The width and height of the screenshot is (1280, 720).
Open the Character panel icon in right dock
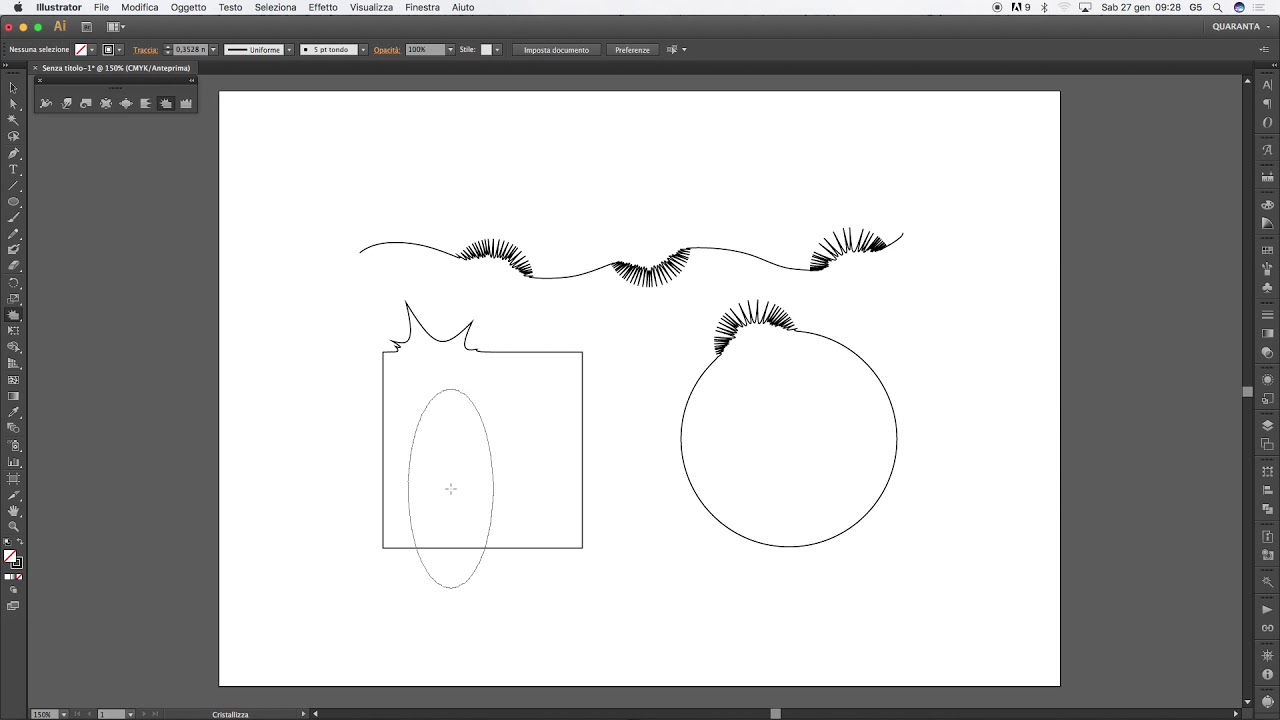tap(1267, 85)
